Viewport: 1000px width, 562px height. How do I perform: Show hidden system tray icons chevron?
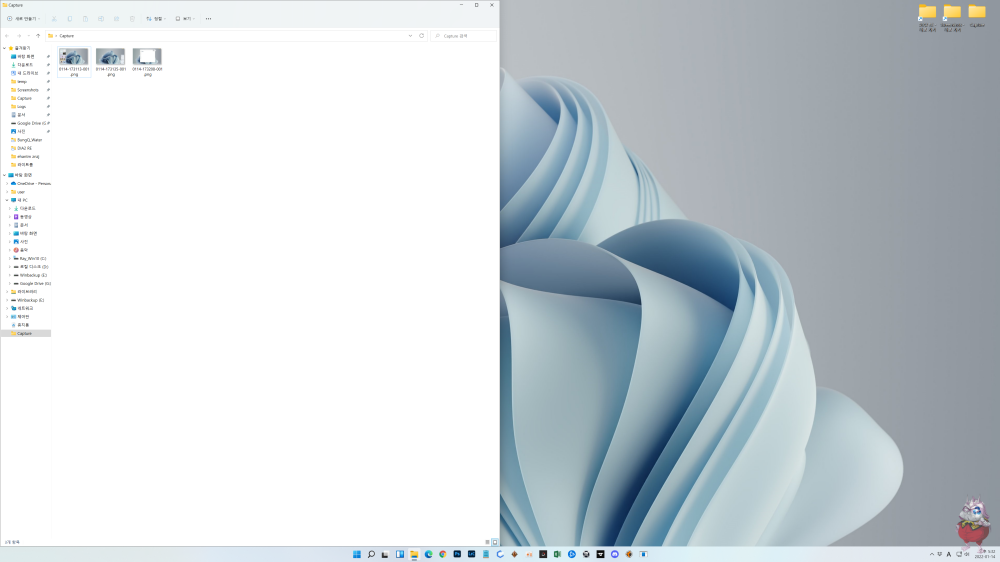click(x=932, y=554)
